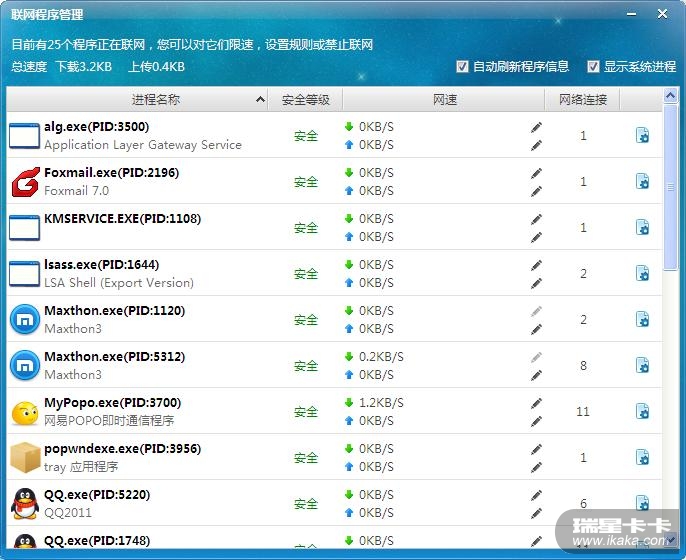The width and height of the screenshot is (686, 560).
Task: Sort by 网络连接 column header
Action: pyautogui.click(x=582, y=99)
